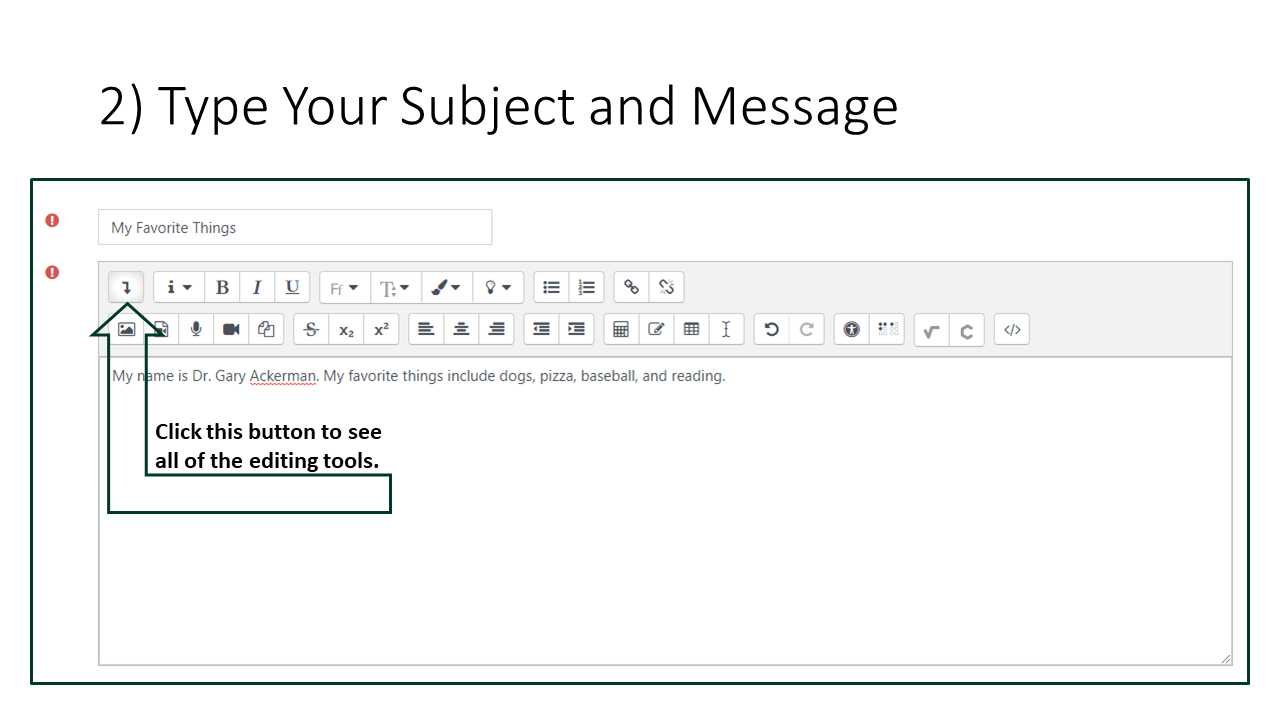1280x720 pixels.
Task: Remove a link with the unlink tool
Action: [x=666, y=287]
